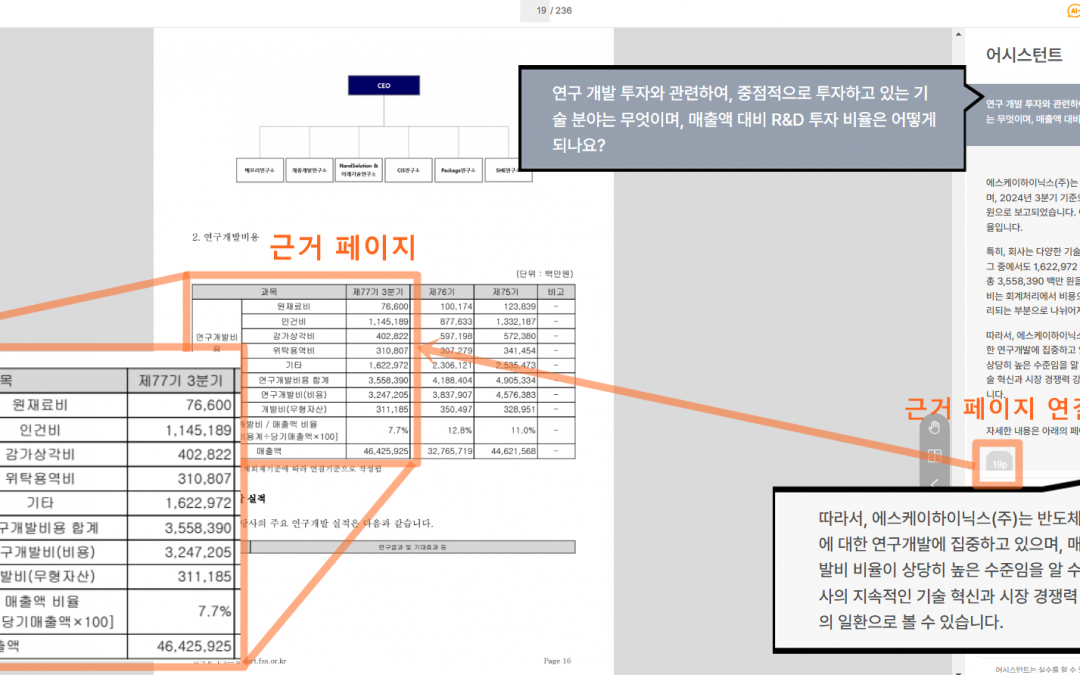This screenshot has width=1080, height=675.
Task: Click the 비고 column header
Action: pos(556,292)
